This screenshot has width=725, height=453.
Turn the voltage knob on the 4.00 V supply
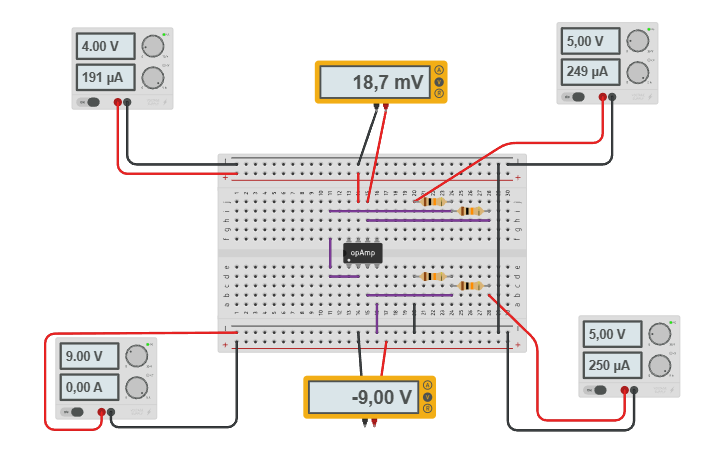pos(153,46)
